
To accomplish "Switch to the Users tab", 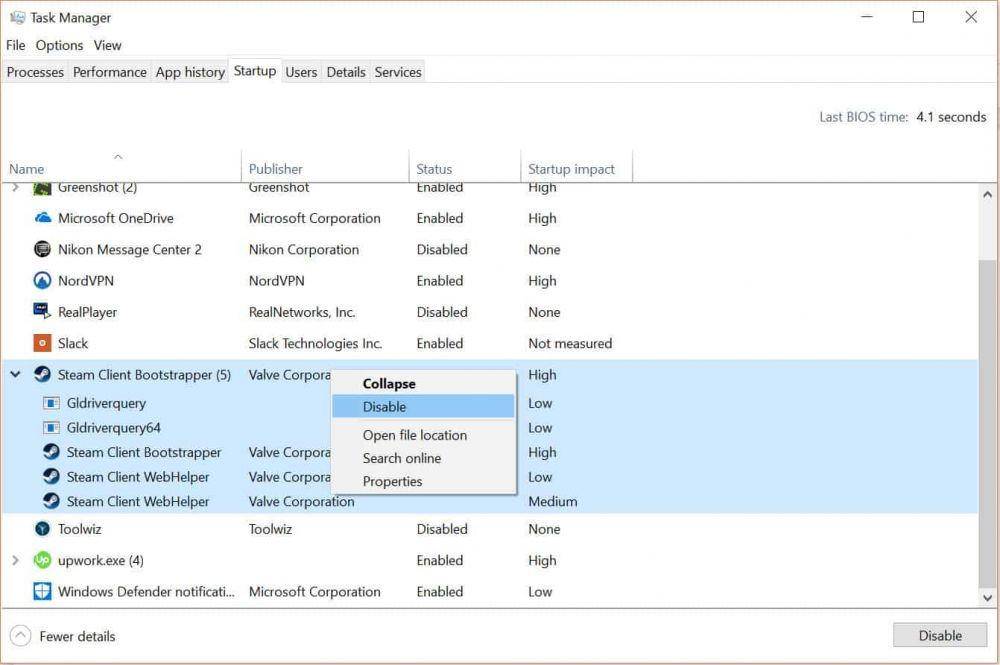I will pyautogui.click(x=301, y=72).
